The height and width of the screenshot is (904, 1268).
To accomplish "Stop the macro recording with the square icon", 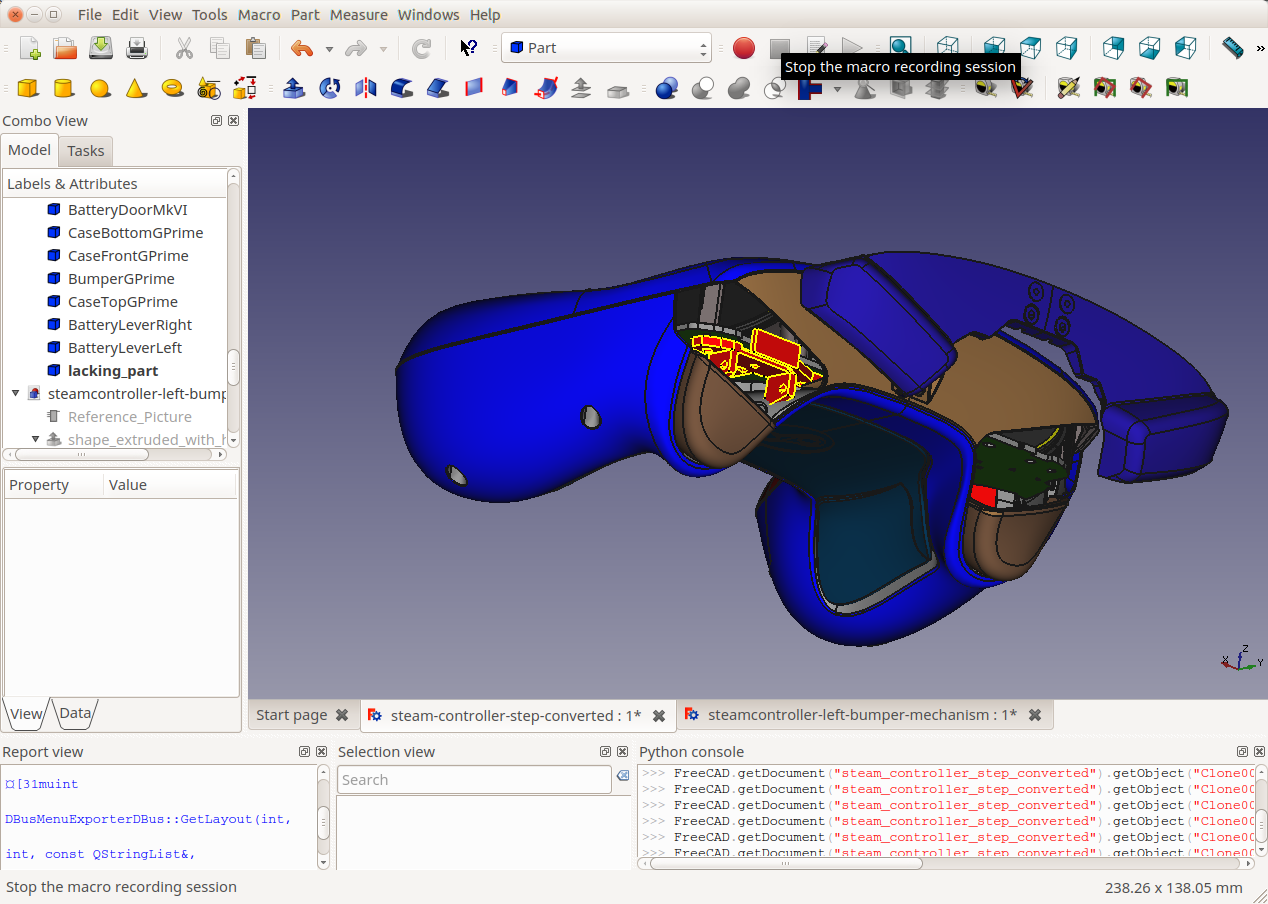I will coord(779,48).
